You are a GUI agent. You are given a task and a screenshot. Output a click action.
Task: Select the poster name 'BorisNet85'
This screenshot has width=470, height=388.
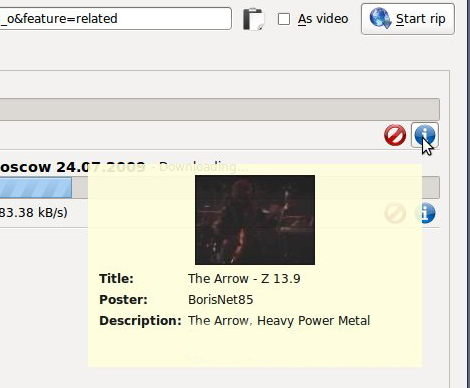(221, 300)
